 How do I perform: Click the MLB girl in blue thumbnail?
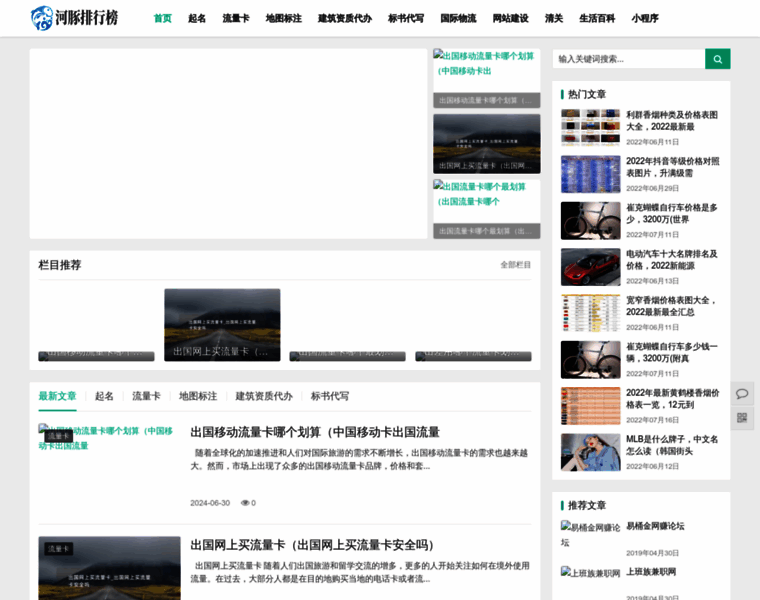[x=590, y=452]
